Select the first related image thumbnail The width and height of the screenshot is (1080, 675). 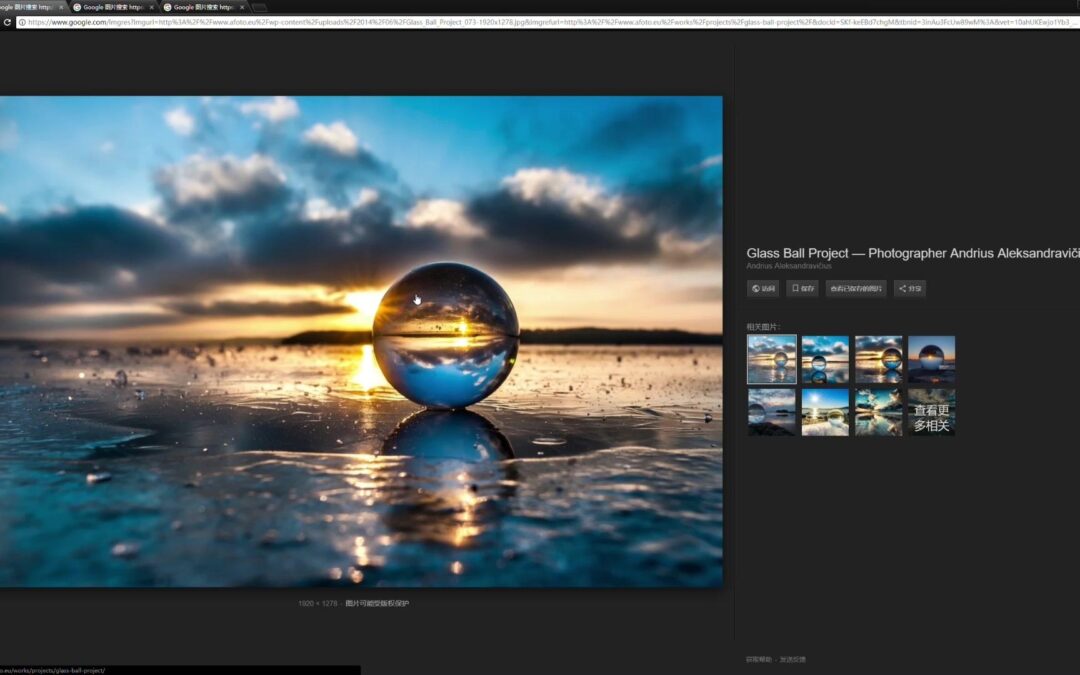coord(772,359)
